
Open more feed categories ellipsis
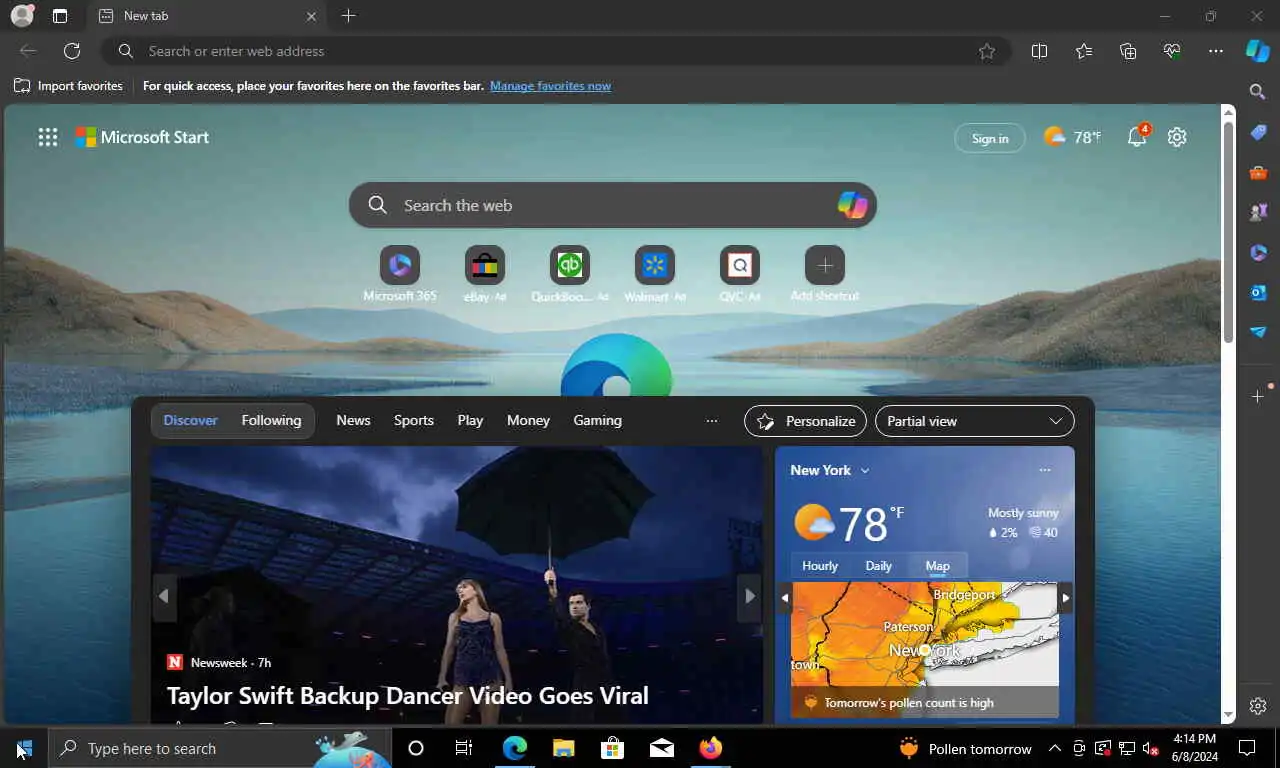click(x=712, y=421)
